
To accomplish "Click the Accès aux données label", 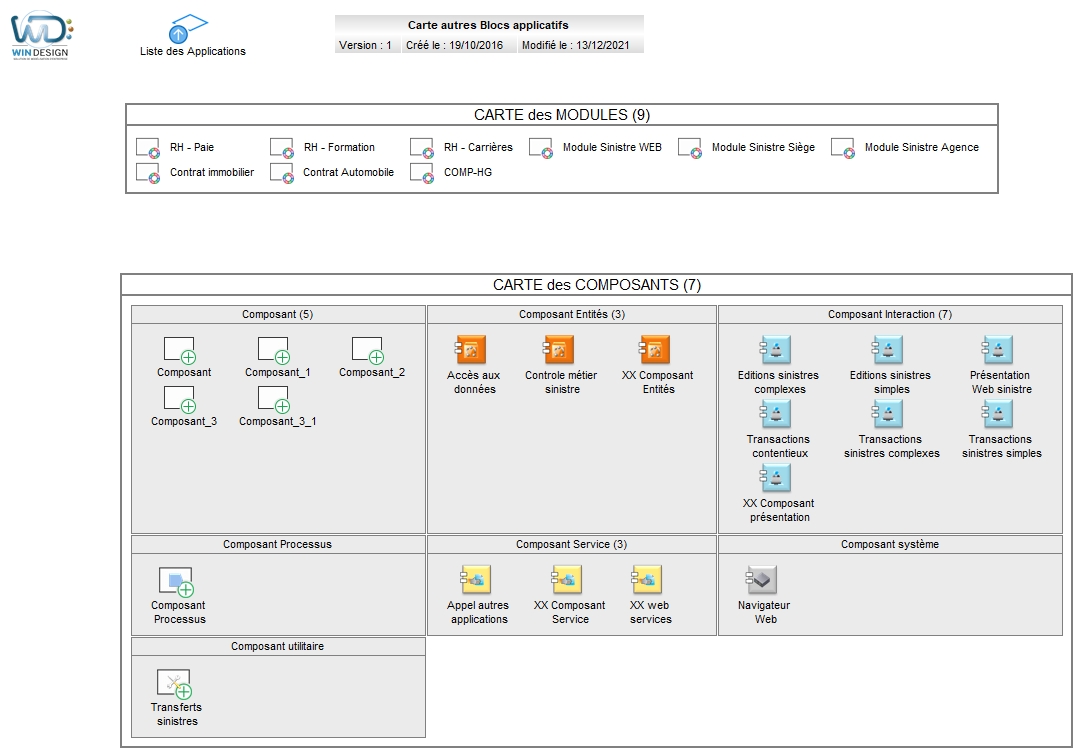I will pyautogui.click(x=474, y=382).
